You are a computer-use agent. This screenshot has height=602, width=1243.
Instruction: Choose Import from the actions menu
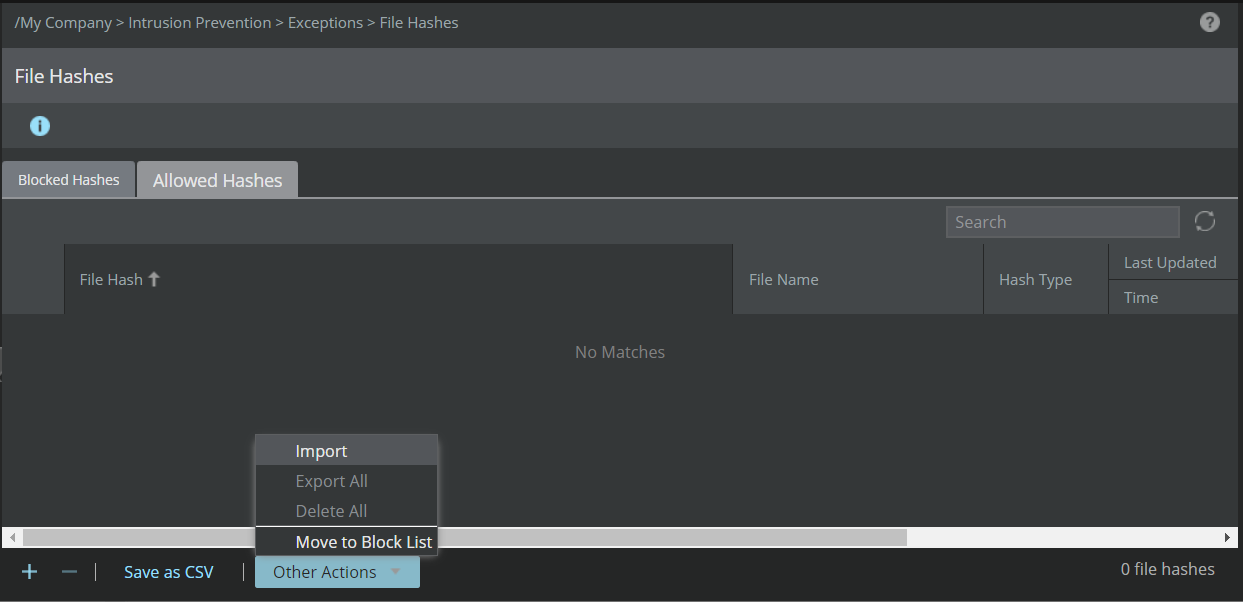346,451
